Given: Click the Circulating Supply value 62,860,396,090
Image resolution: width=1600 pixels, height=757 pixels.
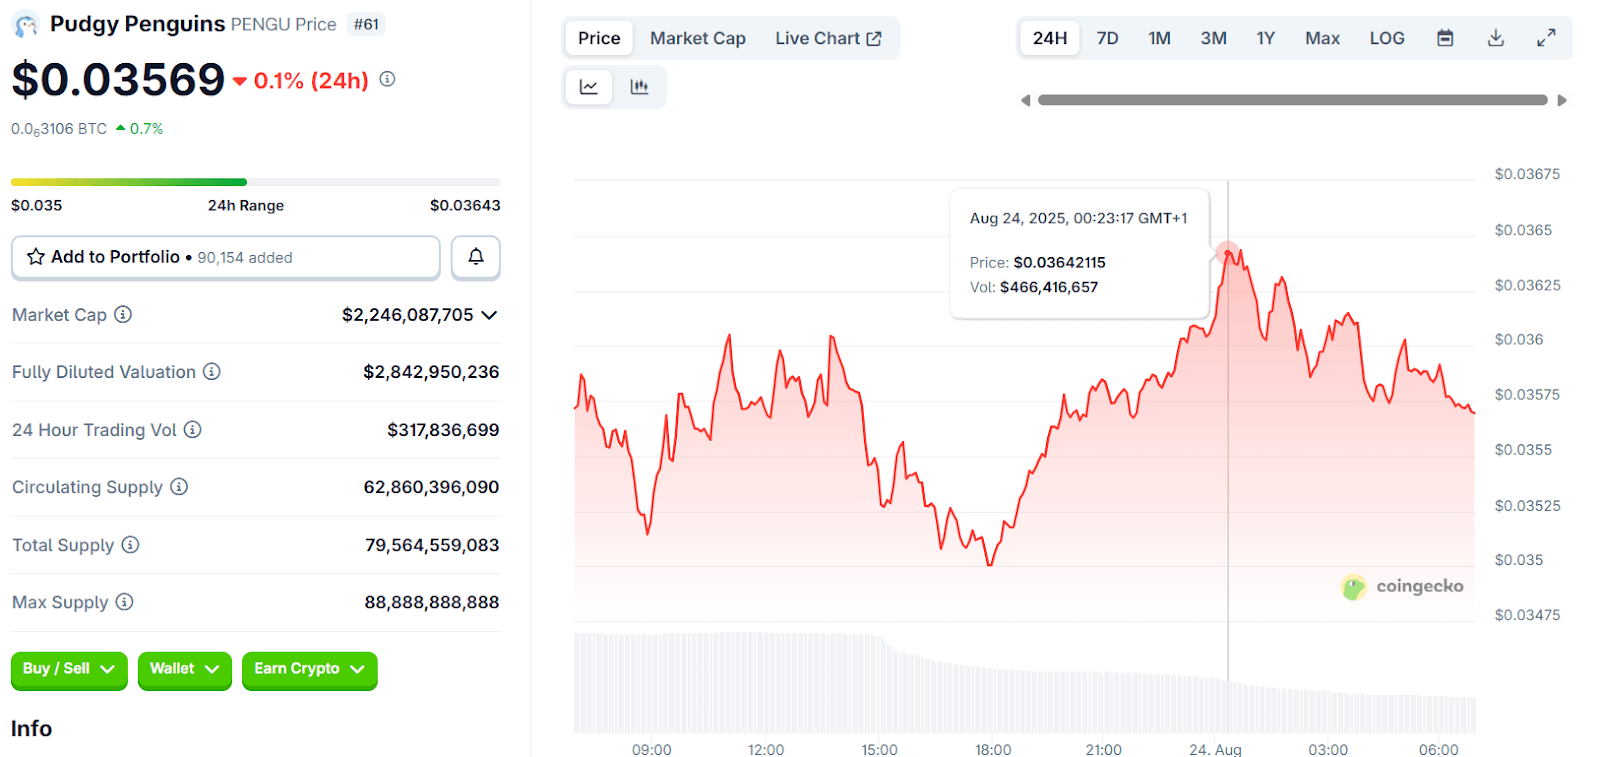Looking at the screenshot, I should click(x=431, y=487).
